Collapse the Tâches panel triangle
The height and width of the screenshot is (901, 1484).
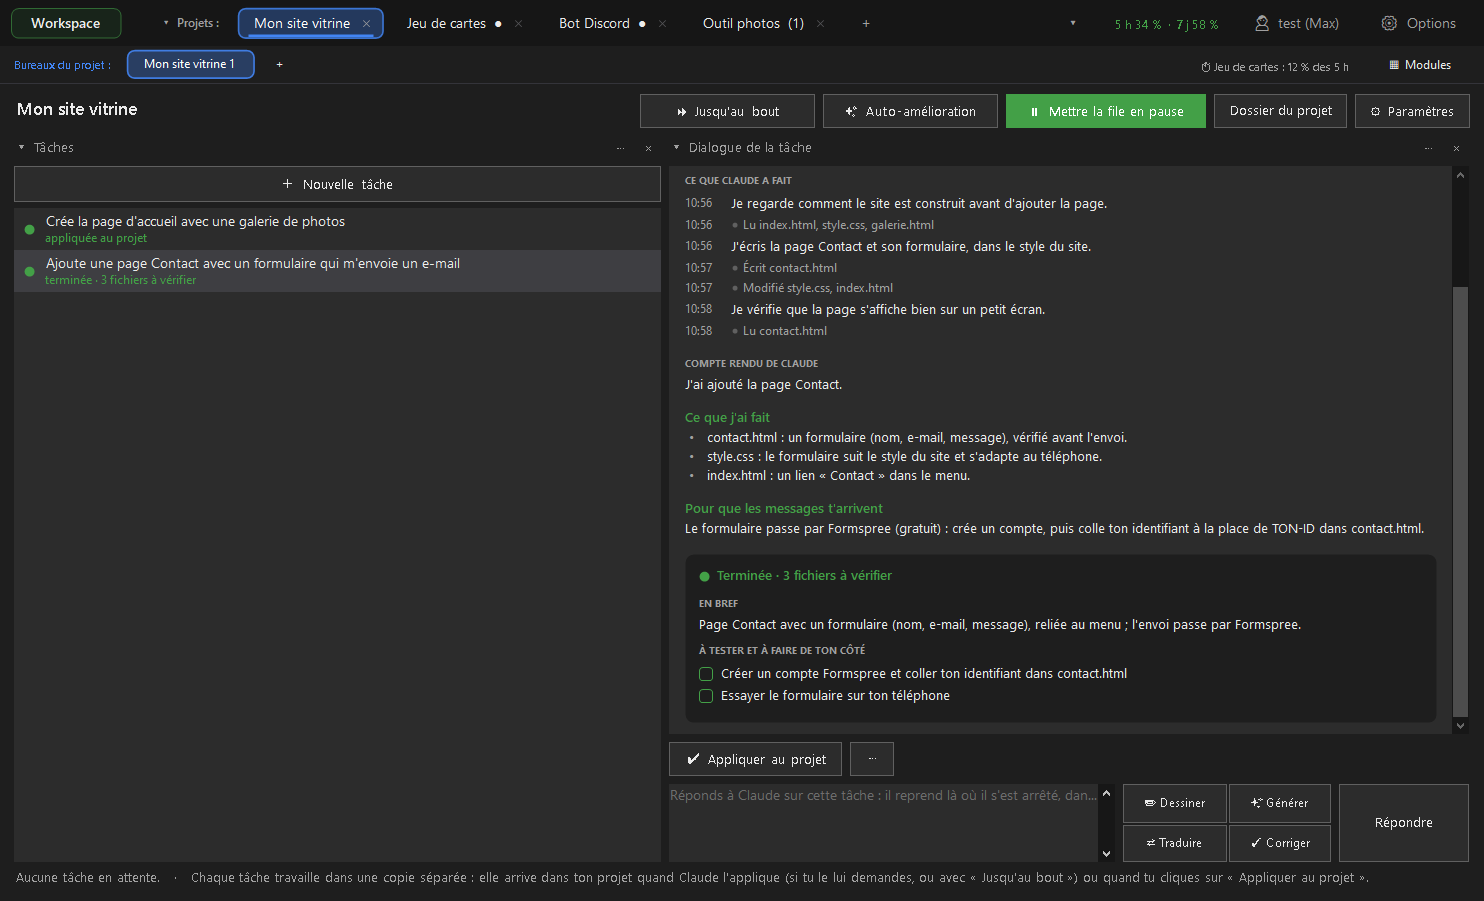click(x=21, y=148)
